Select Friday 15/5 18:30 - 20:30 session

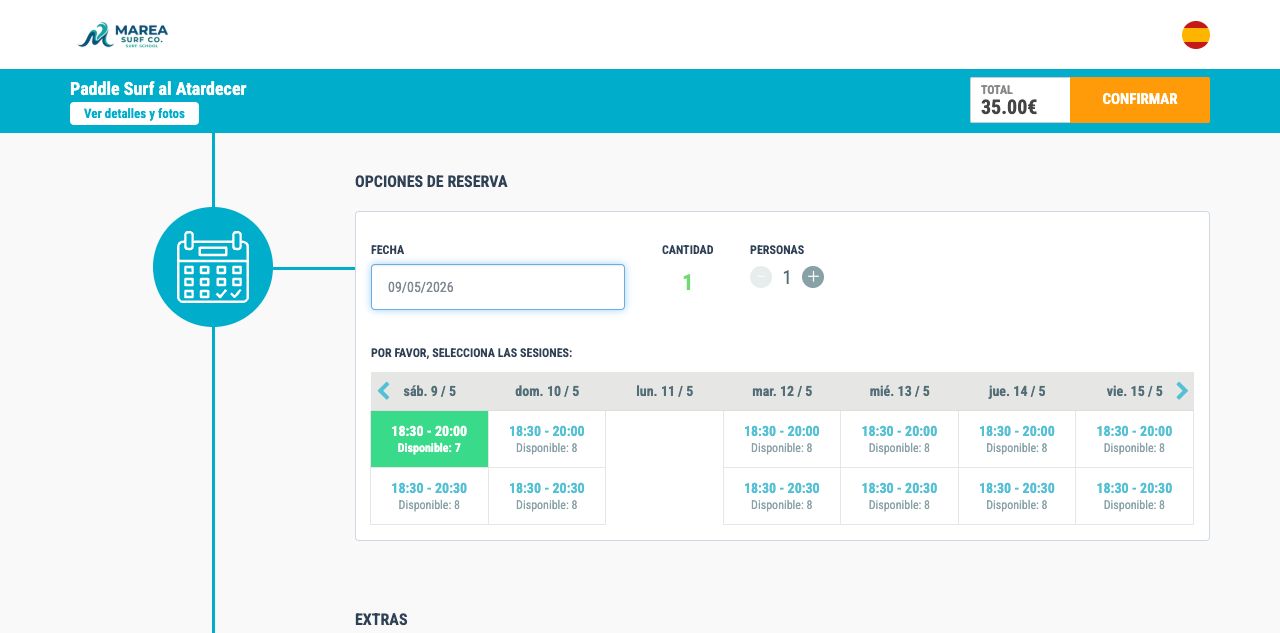tap(1134, 496)
